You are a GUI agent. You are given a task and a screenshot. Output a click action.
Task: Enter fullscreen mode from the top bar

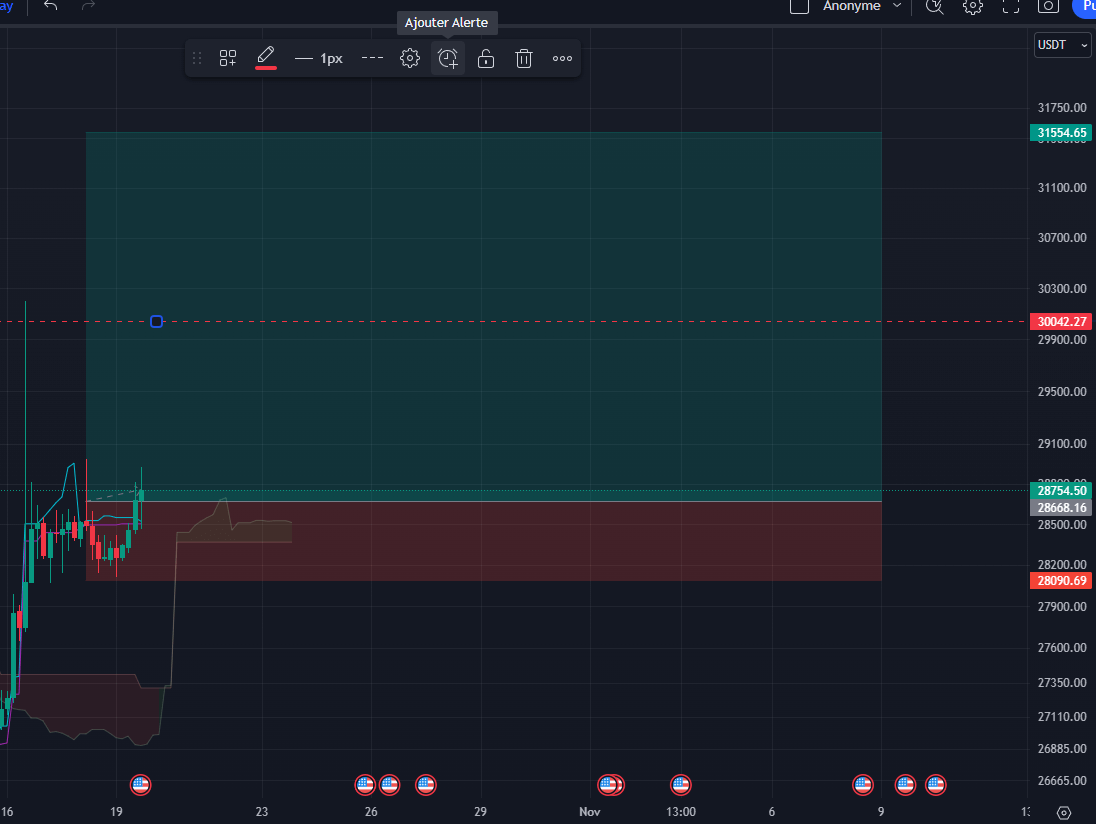(x=1010, y=7)
